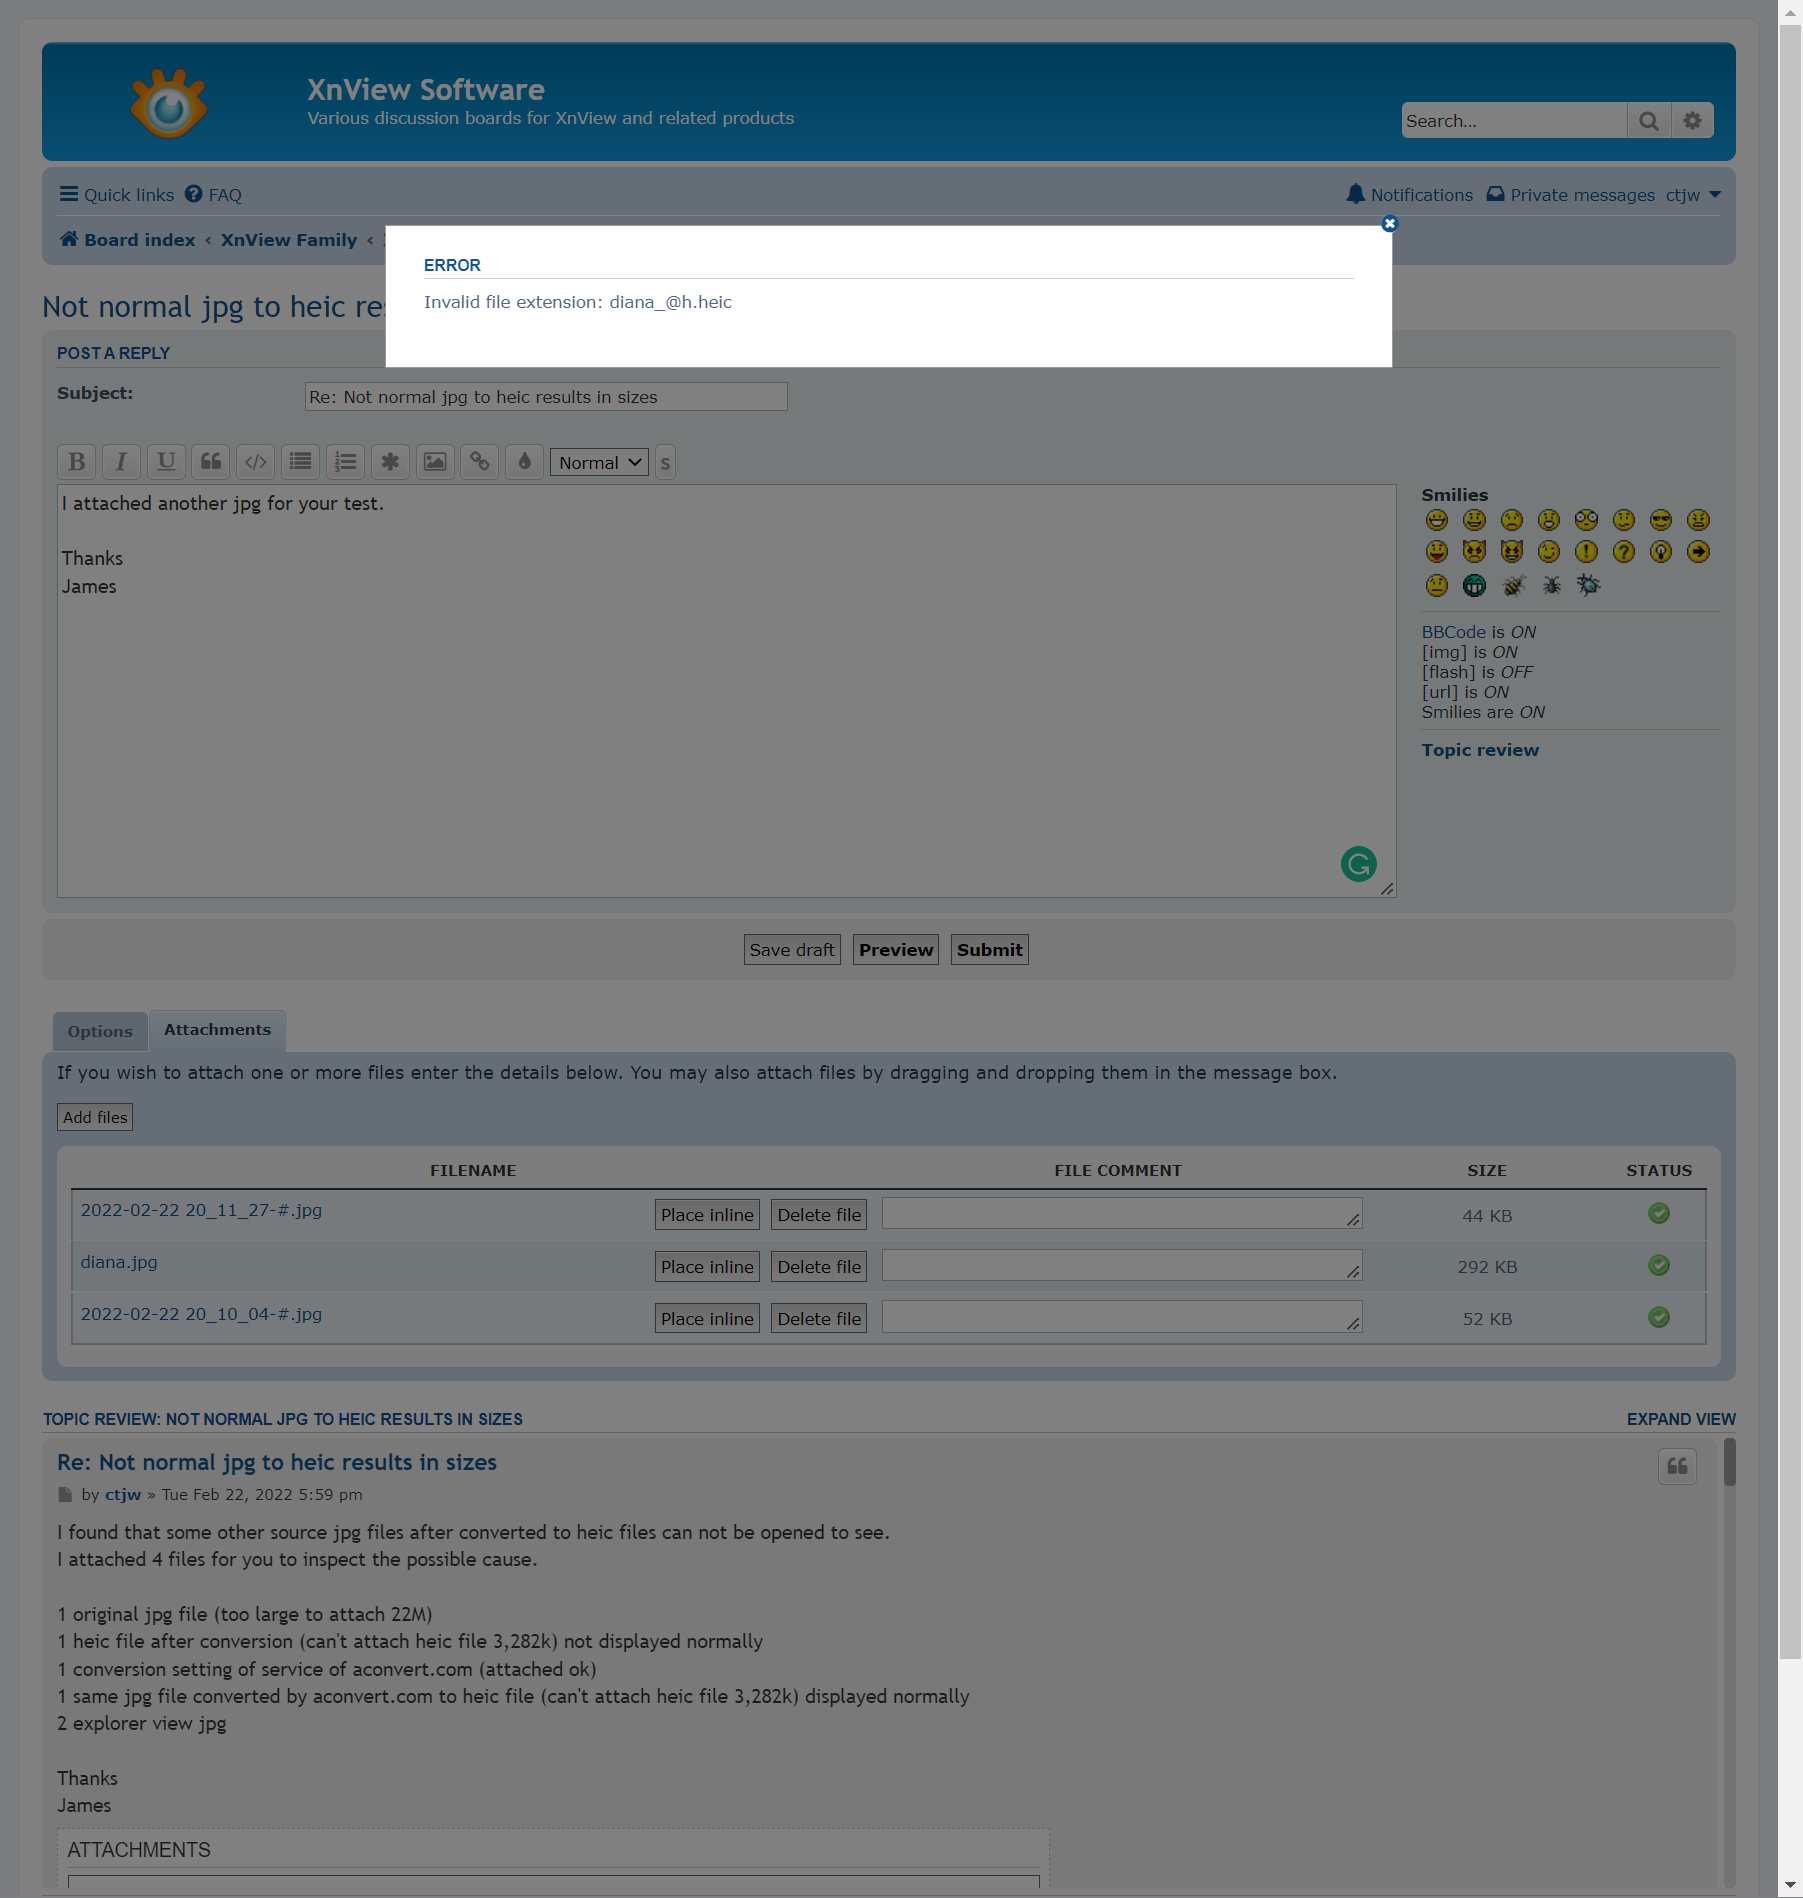Viewport: 1803px width, 1898px height.
Task: Close the error popup with the X icon
Action: pos(1389,224)
